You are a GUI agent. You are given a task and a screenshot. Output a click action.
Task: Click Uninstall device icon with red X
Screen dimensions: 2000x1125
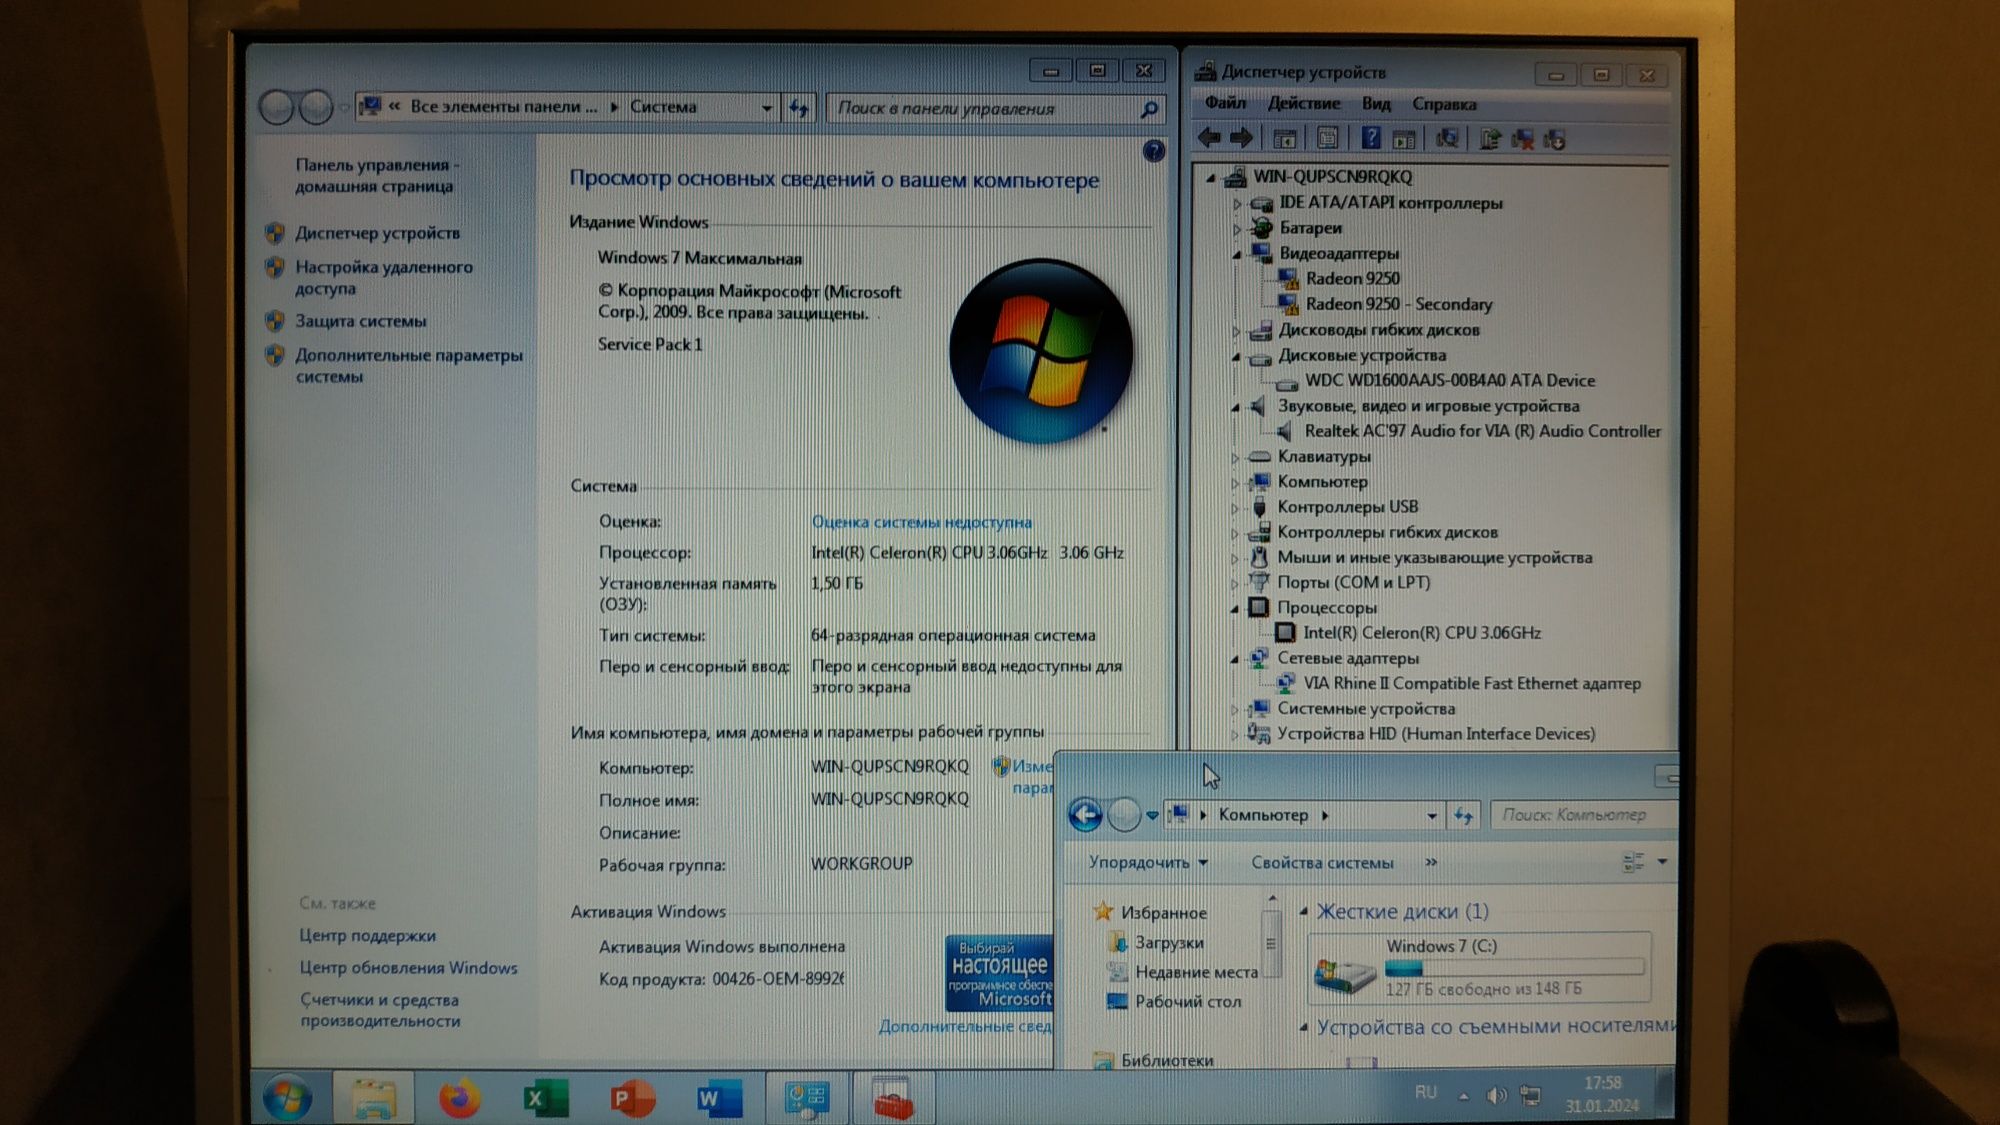(x=1523, y=139)
